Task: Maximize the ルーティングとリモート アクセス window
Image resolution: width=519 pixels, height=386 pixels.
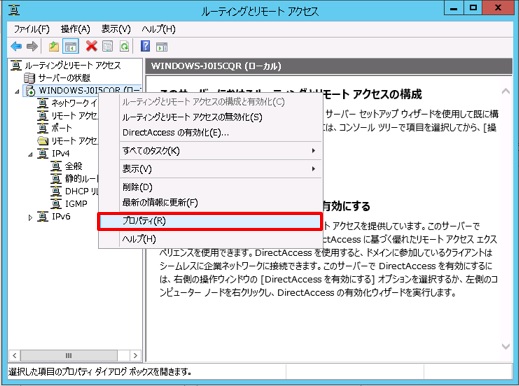Action: (473, 8)
